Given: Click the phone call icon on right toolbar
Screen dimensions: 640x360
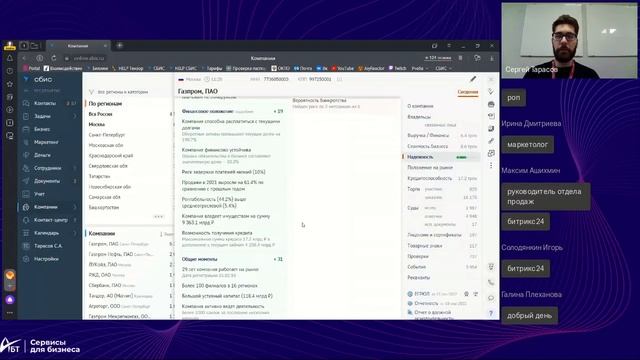Looking at the screenshot, I should 491,282.
